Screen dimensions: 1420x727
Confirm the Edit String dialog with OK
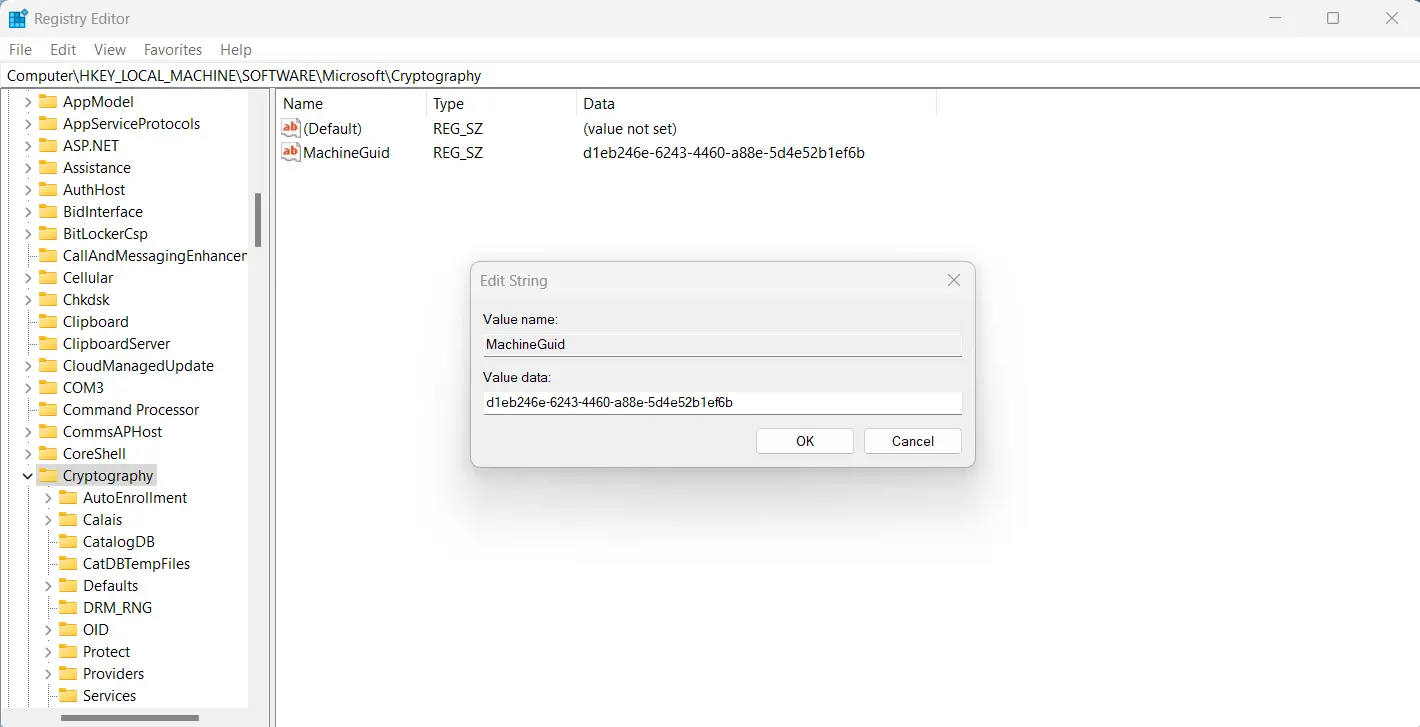(805, 441)
